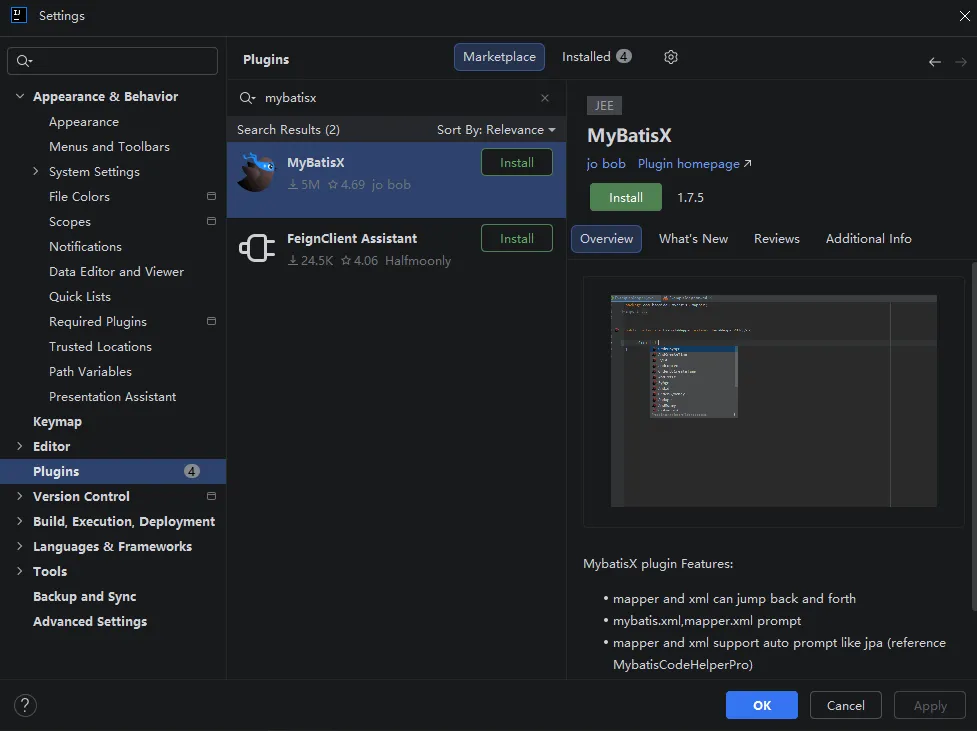Select File Colors settings
The image size is (977, 731).
[x=79, y=196]
